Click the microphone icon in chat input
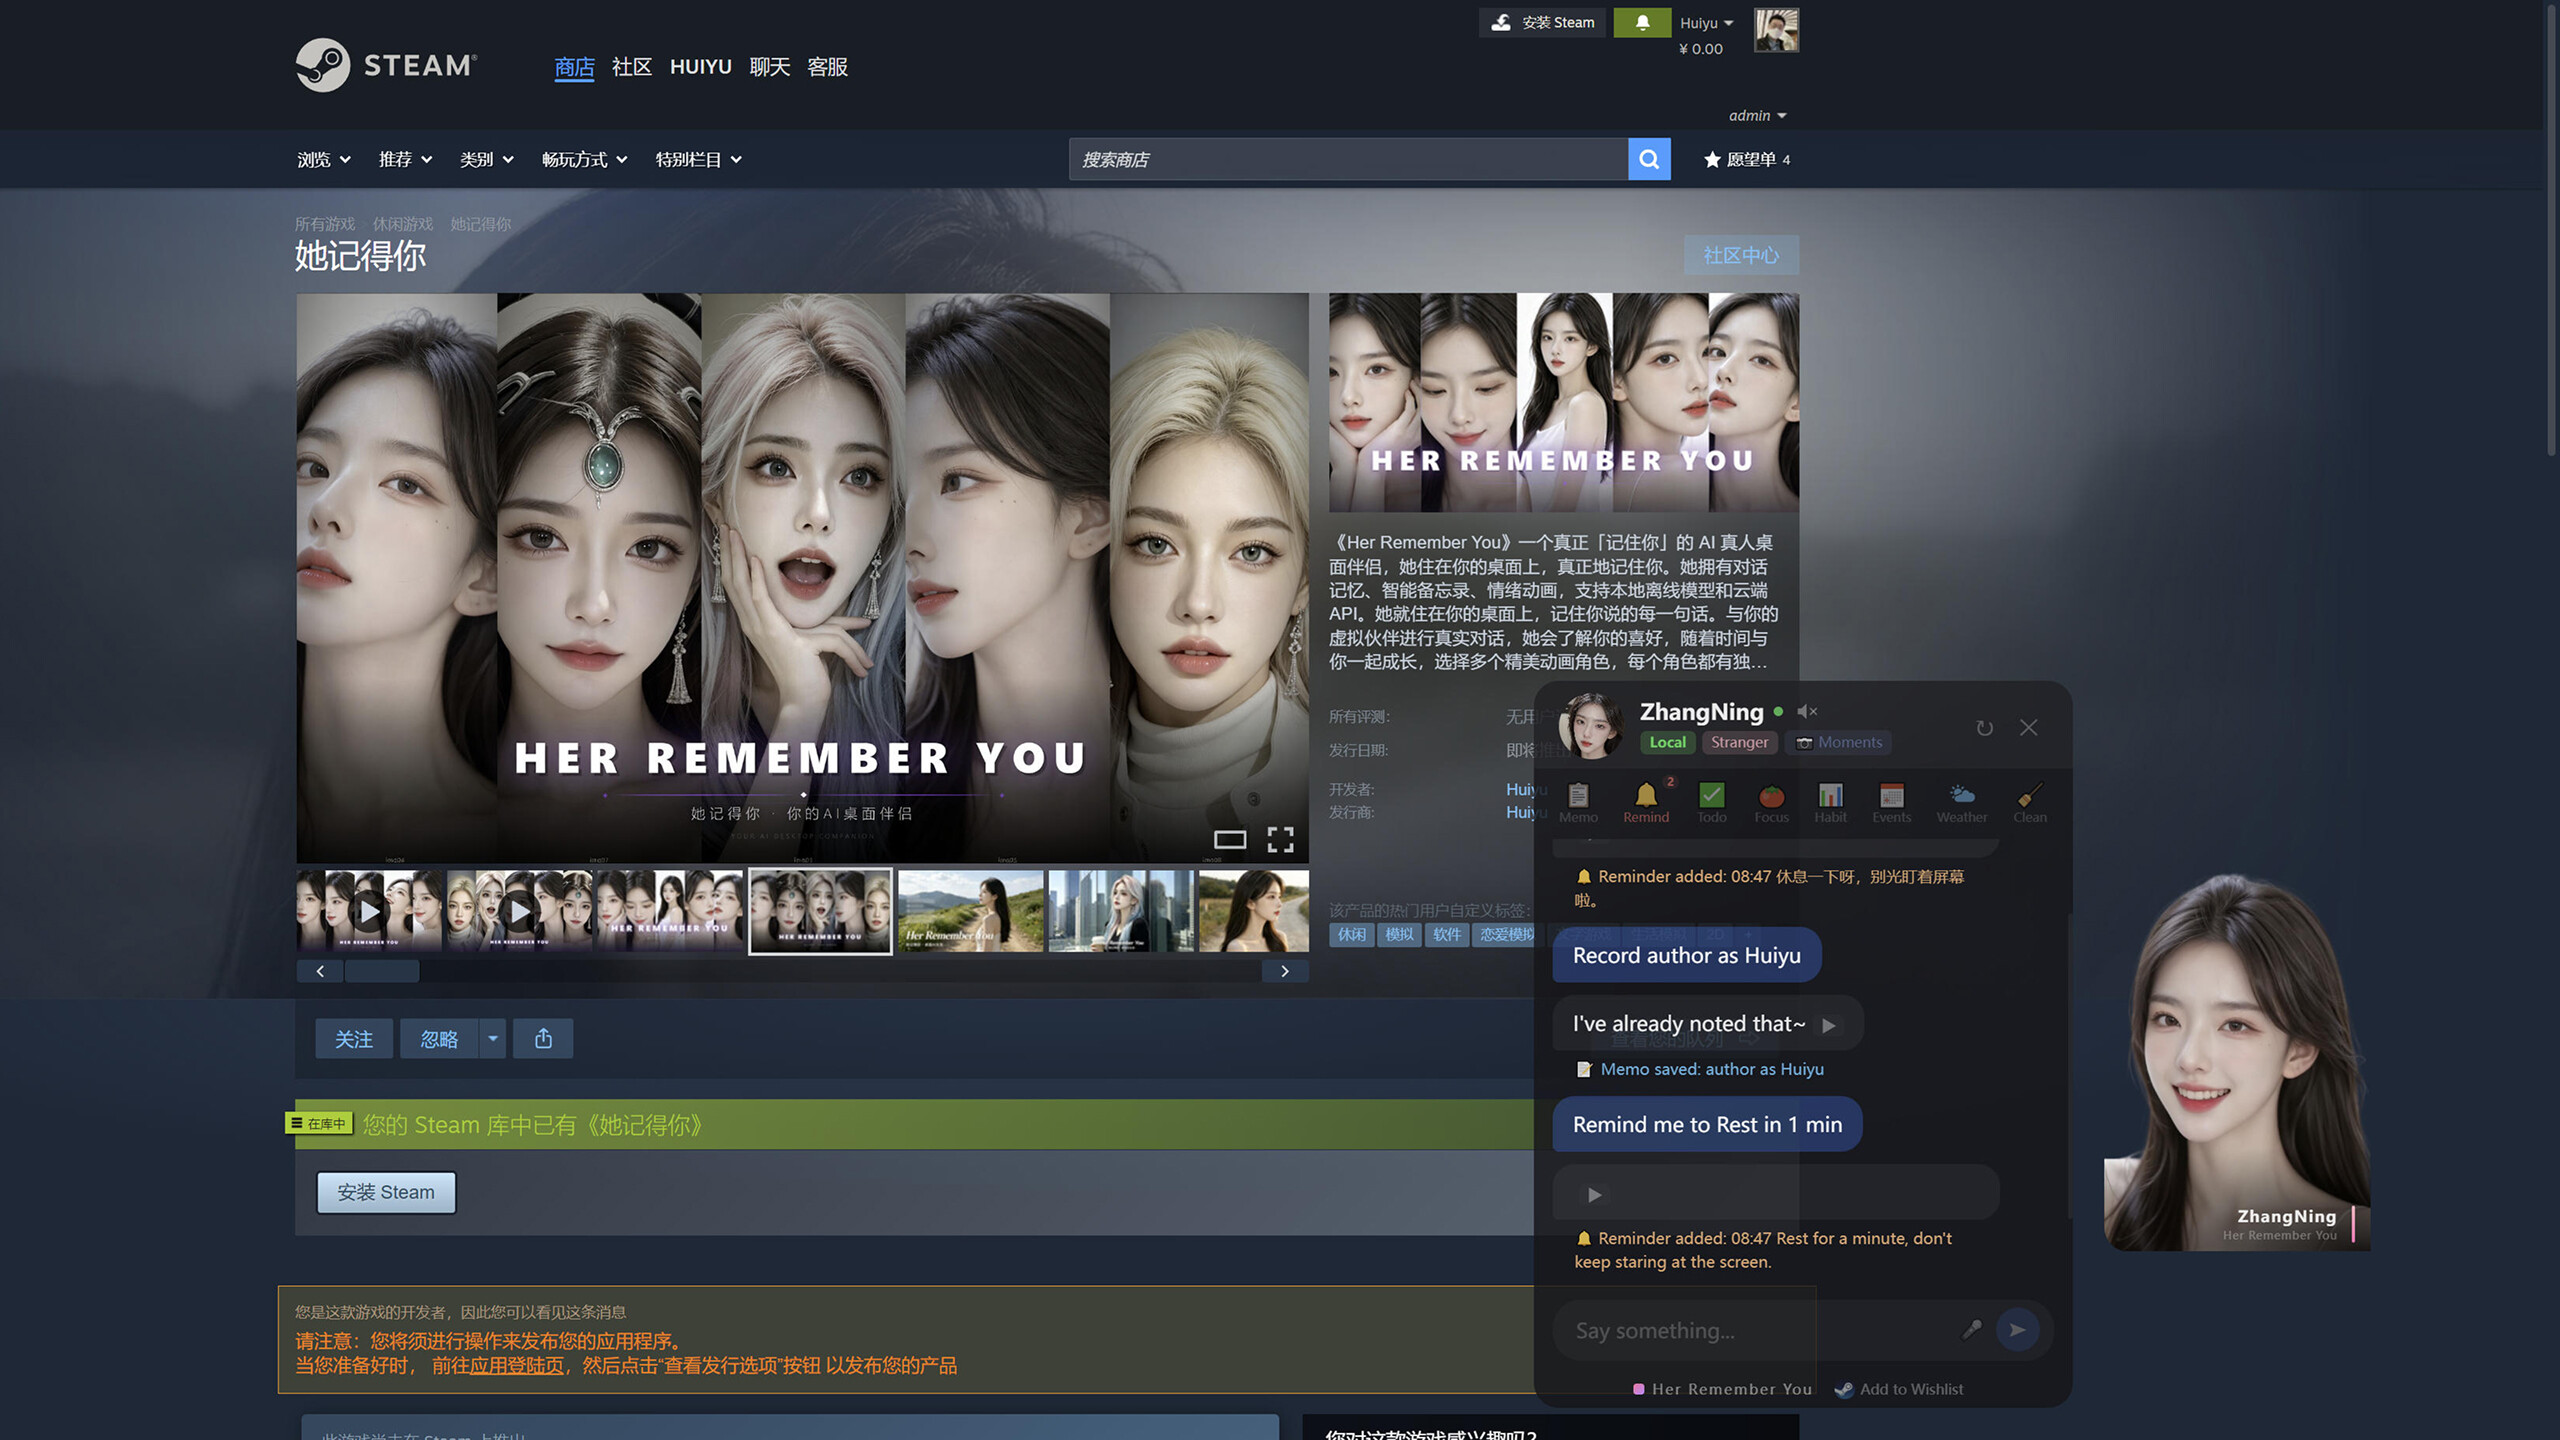Screen dimensions: 2560x1440 point(1971,1329)
